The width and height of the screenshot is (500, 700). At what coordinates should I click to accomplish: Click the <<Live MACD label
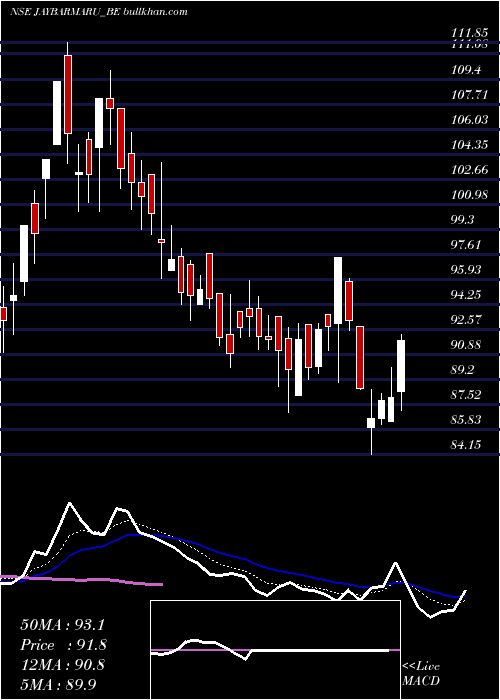(421, 674)
